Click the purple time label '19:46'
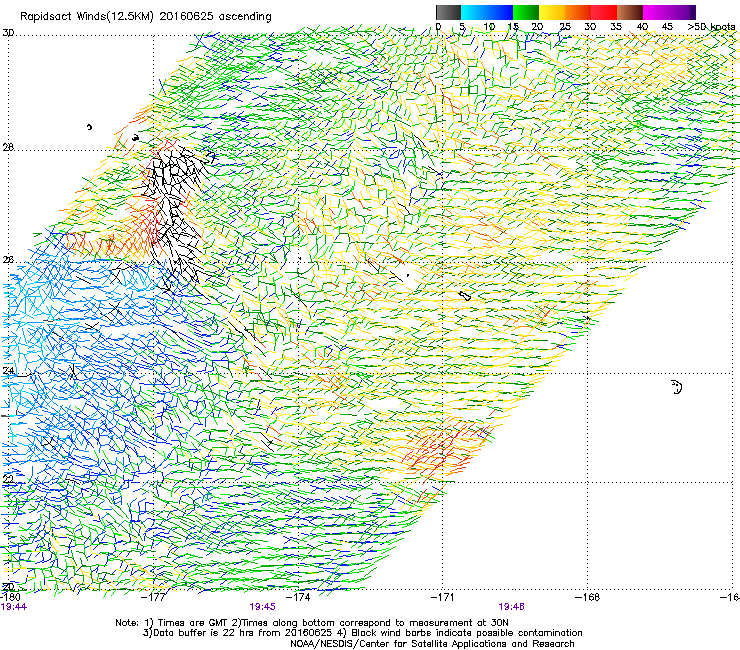 tap(512, 607)
